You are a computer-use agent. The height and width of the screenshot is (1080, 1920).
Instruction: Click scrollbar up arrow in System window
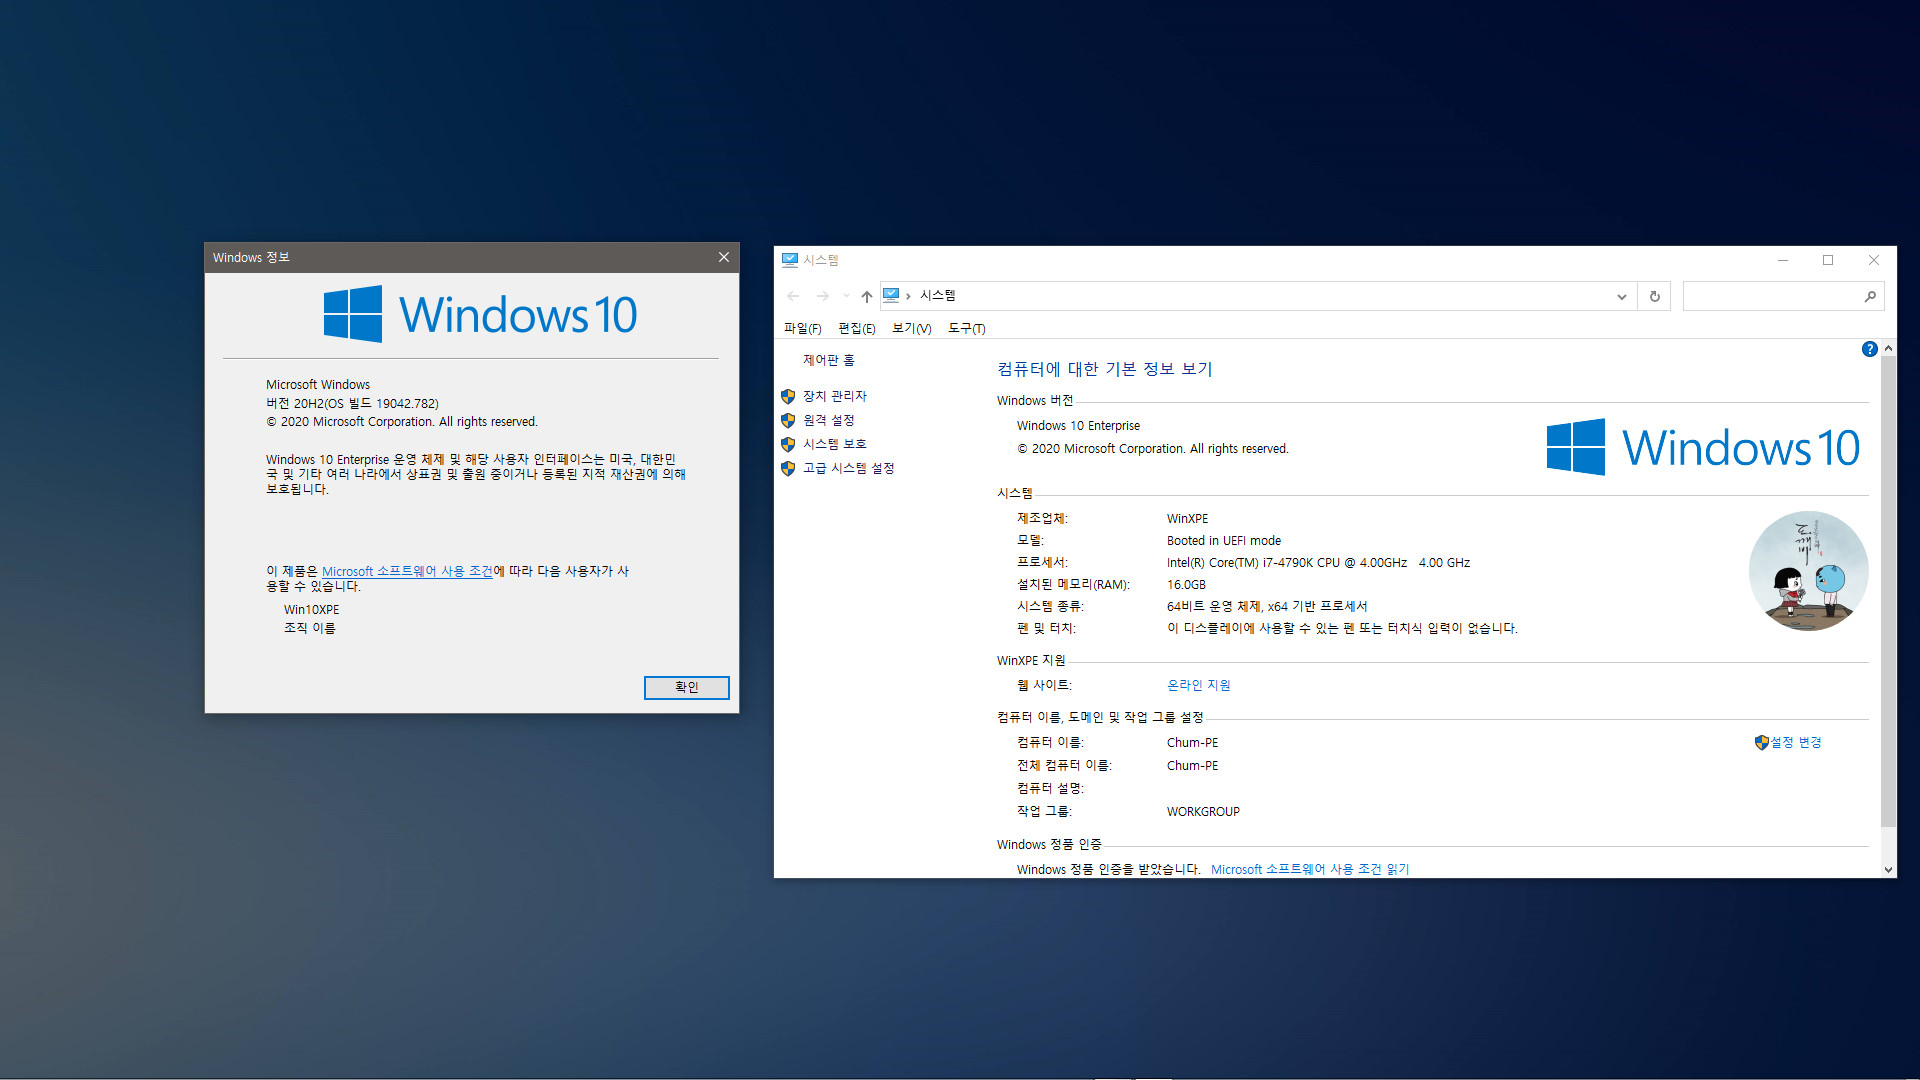click(x=1888, y=348)
